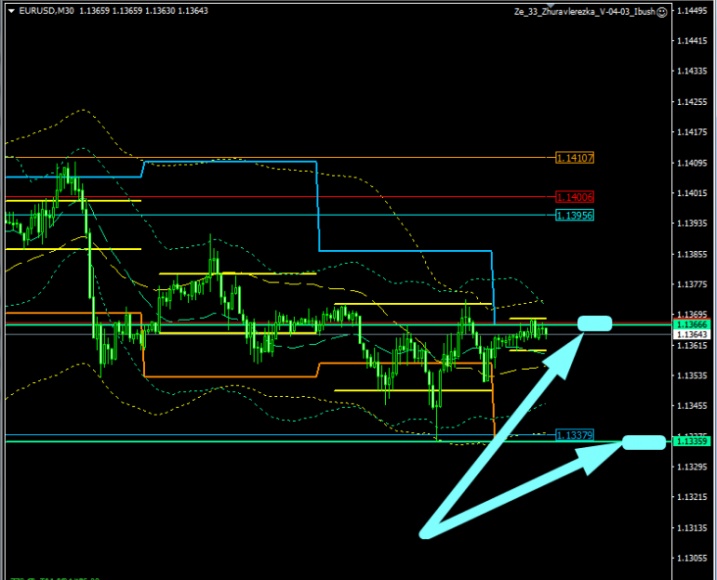The width and height of the screenshot is (717, 580).
Task: Click the lower cyan rounded marker
Action: pos(643,442)
